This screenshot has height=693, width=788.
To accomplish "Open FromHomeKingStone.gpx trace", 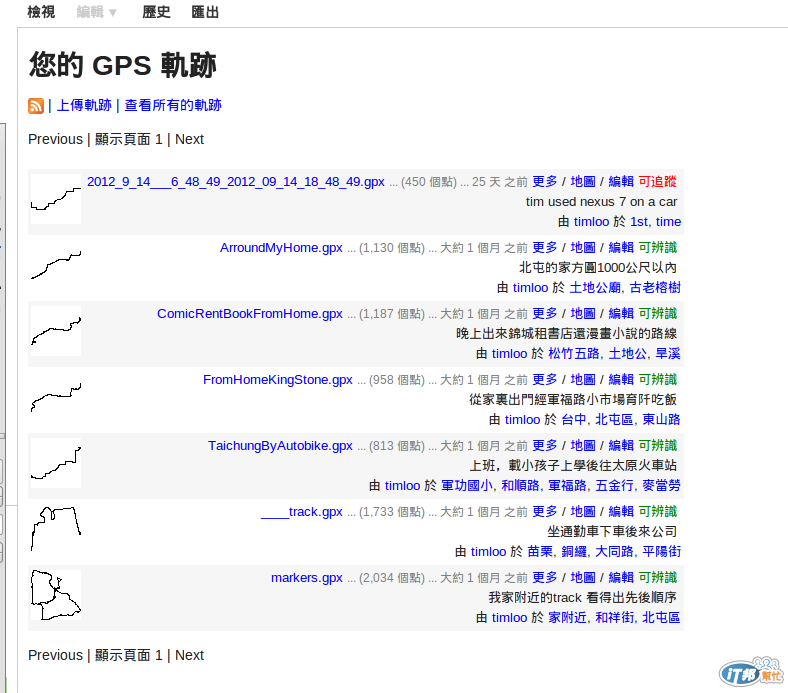I will pos(278,380).
